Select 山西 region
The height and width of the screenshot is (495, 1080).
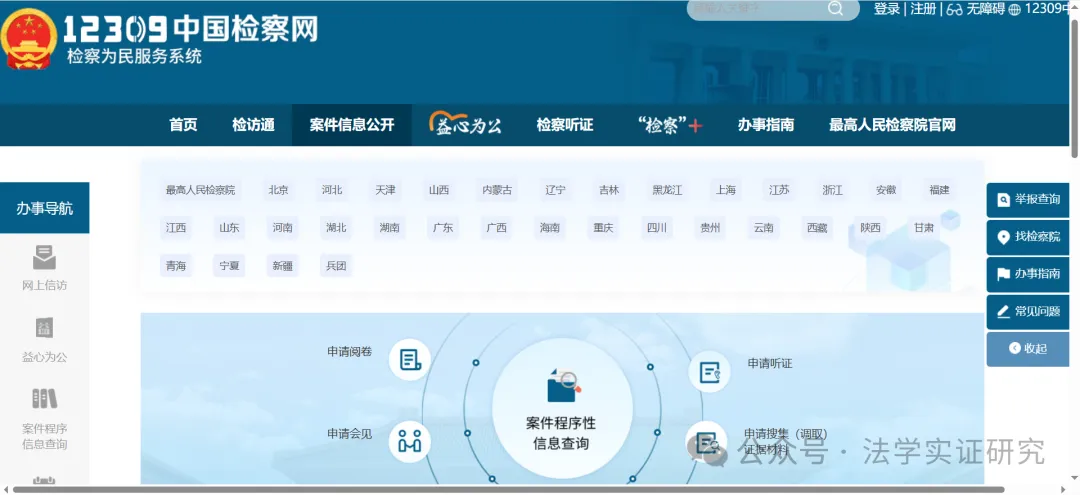pos(439,190)
